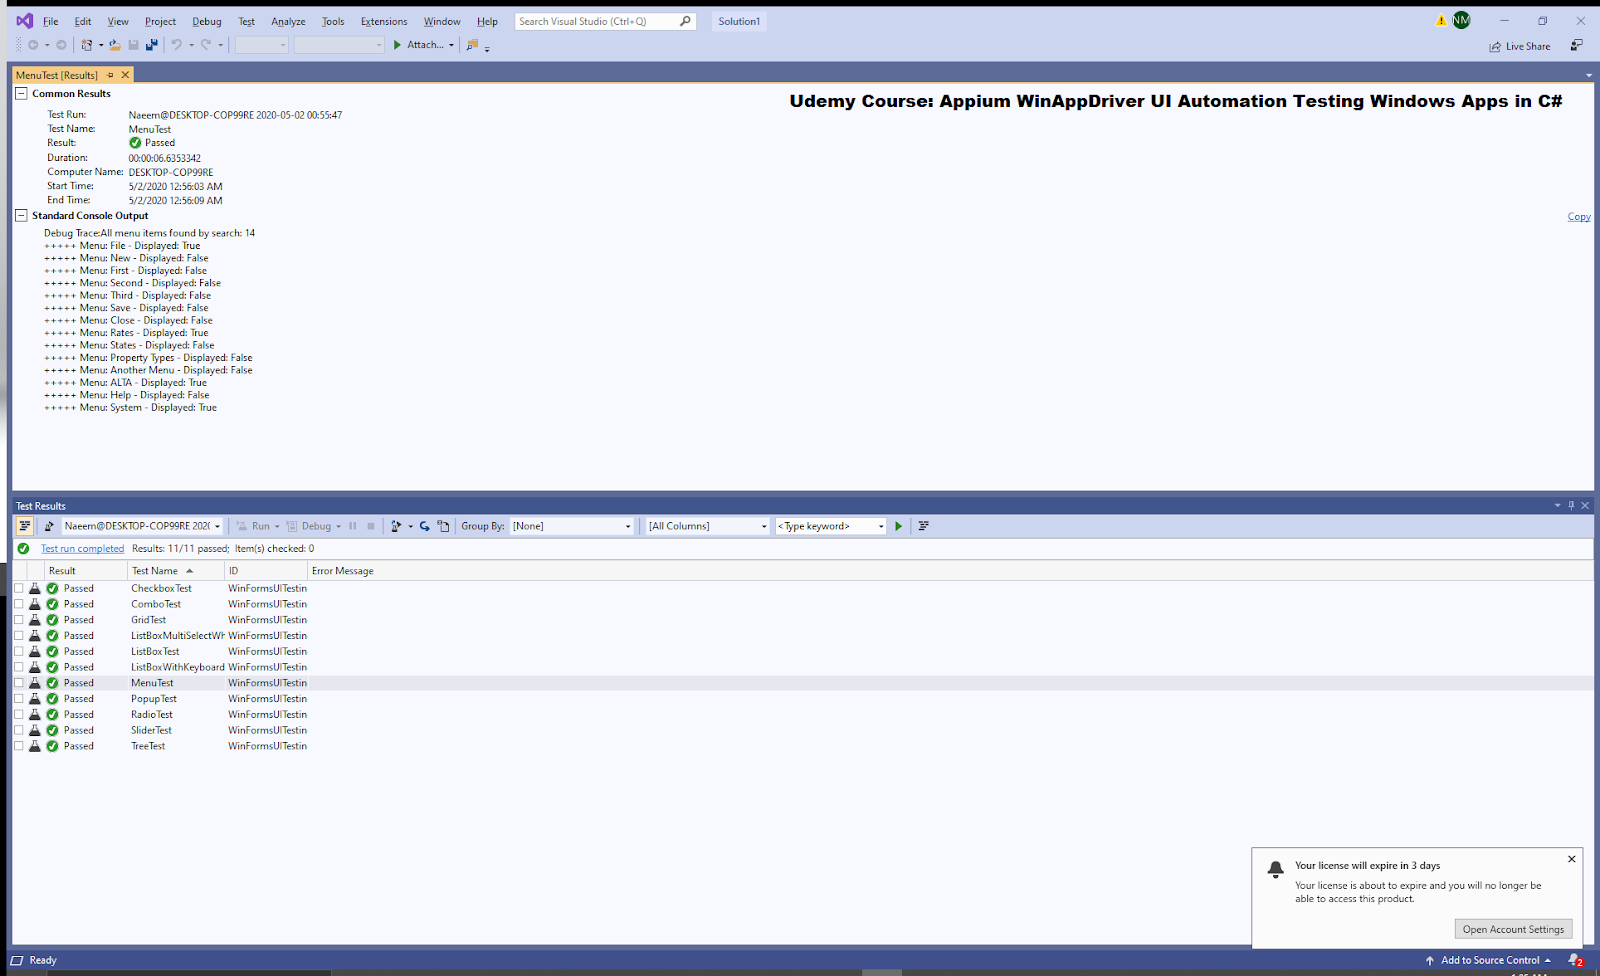
Task: Click the green Attach play icon
Action: [398, 45]
